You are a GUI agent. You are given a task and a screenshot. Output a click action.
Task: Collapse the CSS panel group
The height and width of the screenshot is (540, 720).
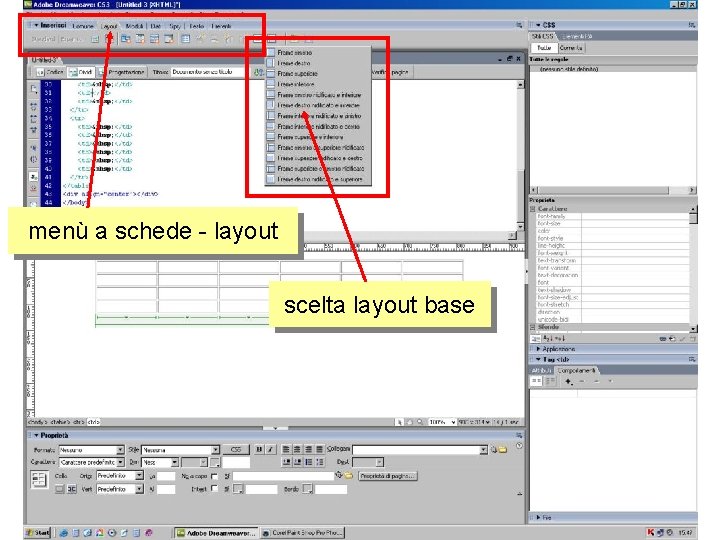pyautogui.click(x=538, y=25)
